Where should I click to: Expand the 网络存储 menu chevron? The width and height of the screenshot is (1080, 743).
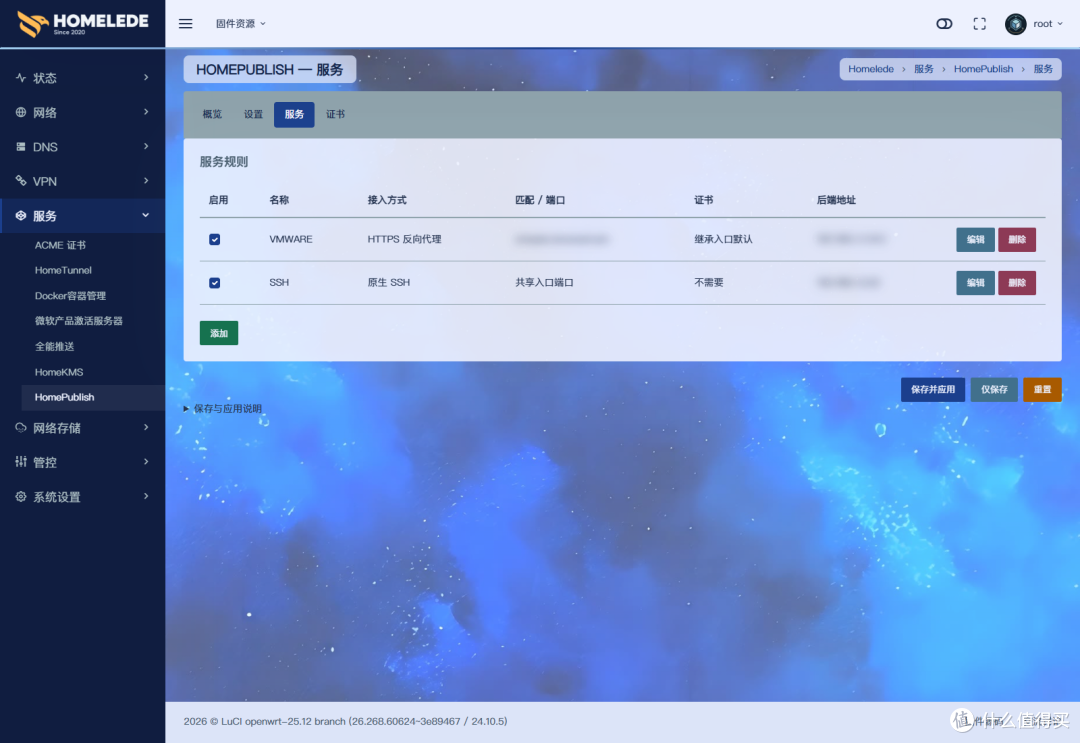(x=146, y=427)
